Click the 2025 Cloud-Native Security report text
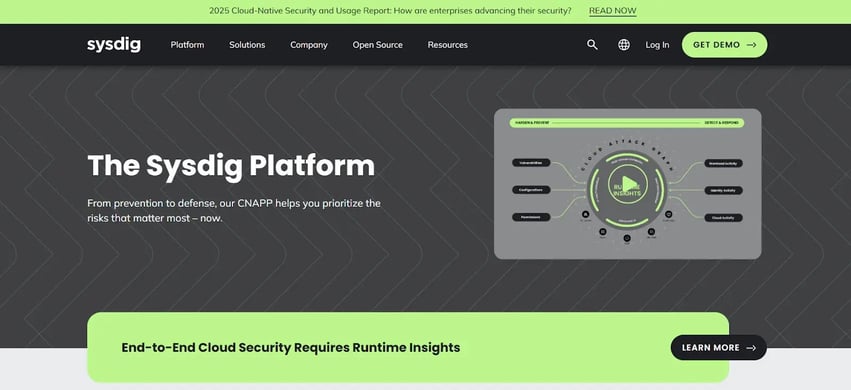Image resolution: width=851 pixels, height=390 pixels. (390, 11)
